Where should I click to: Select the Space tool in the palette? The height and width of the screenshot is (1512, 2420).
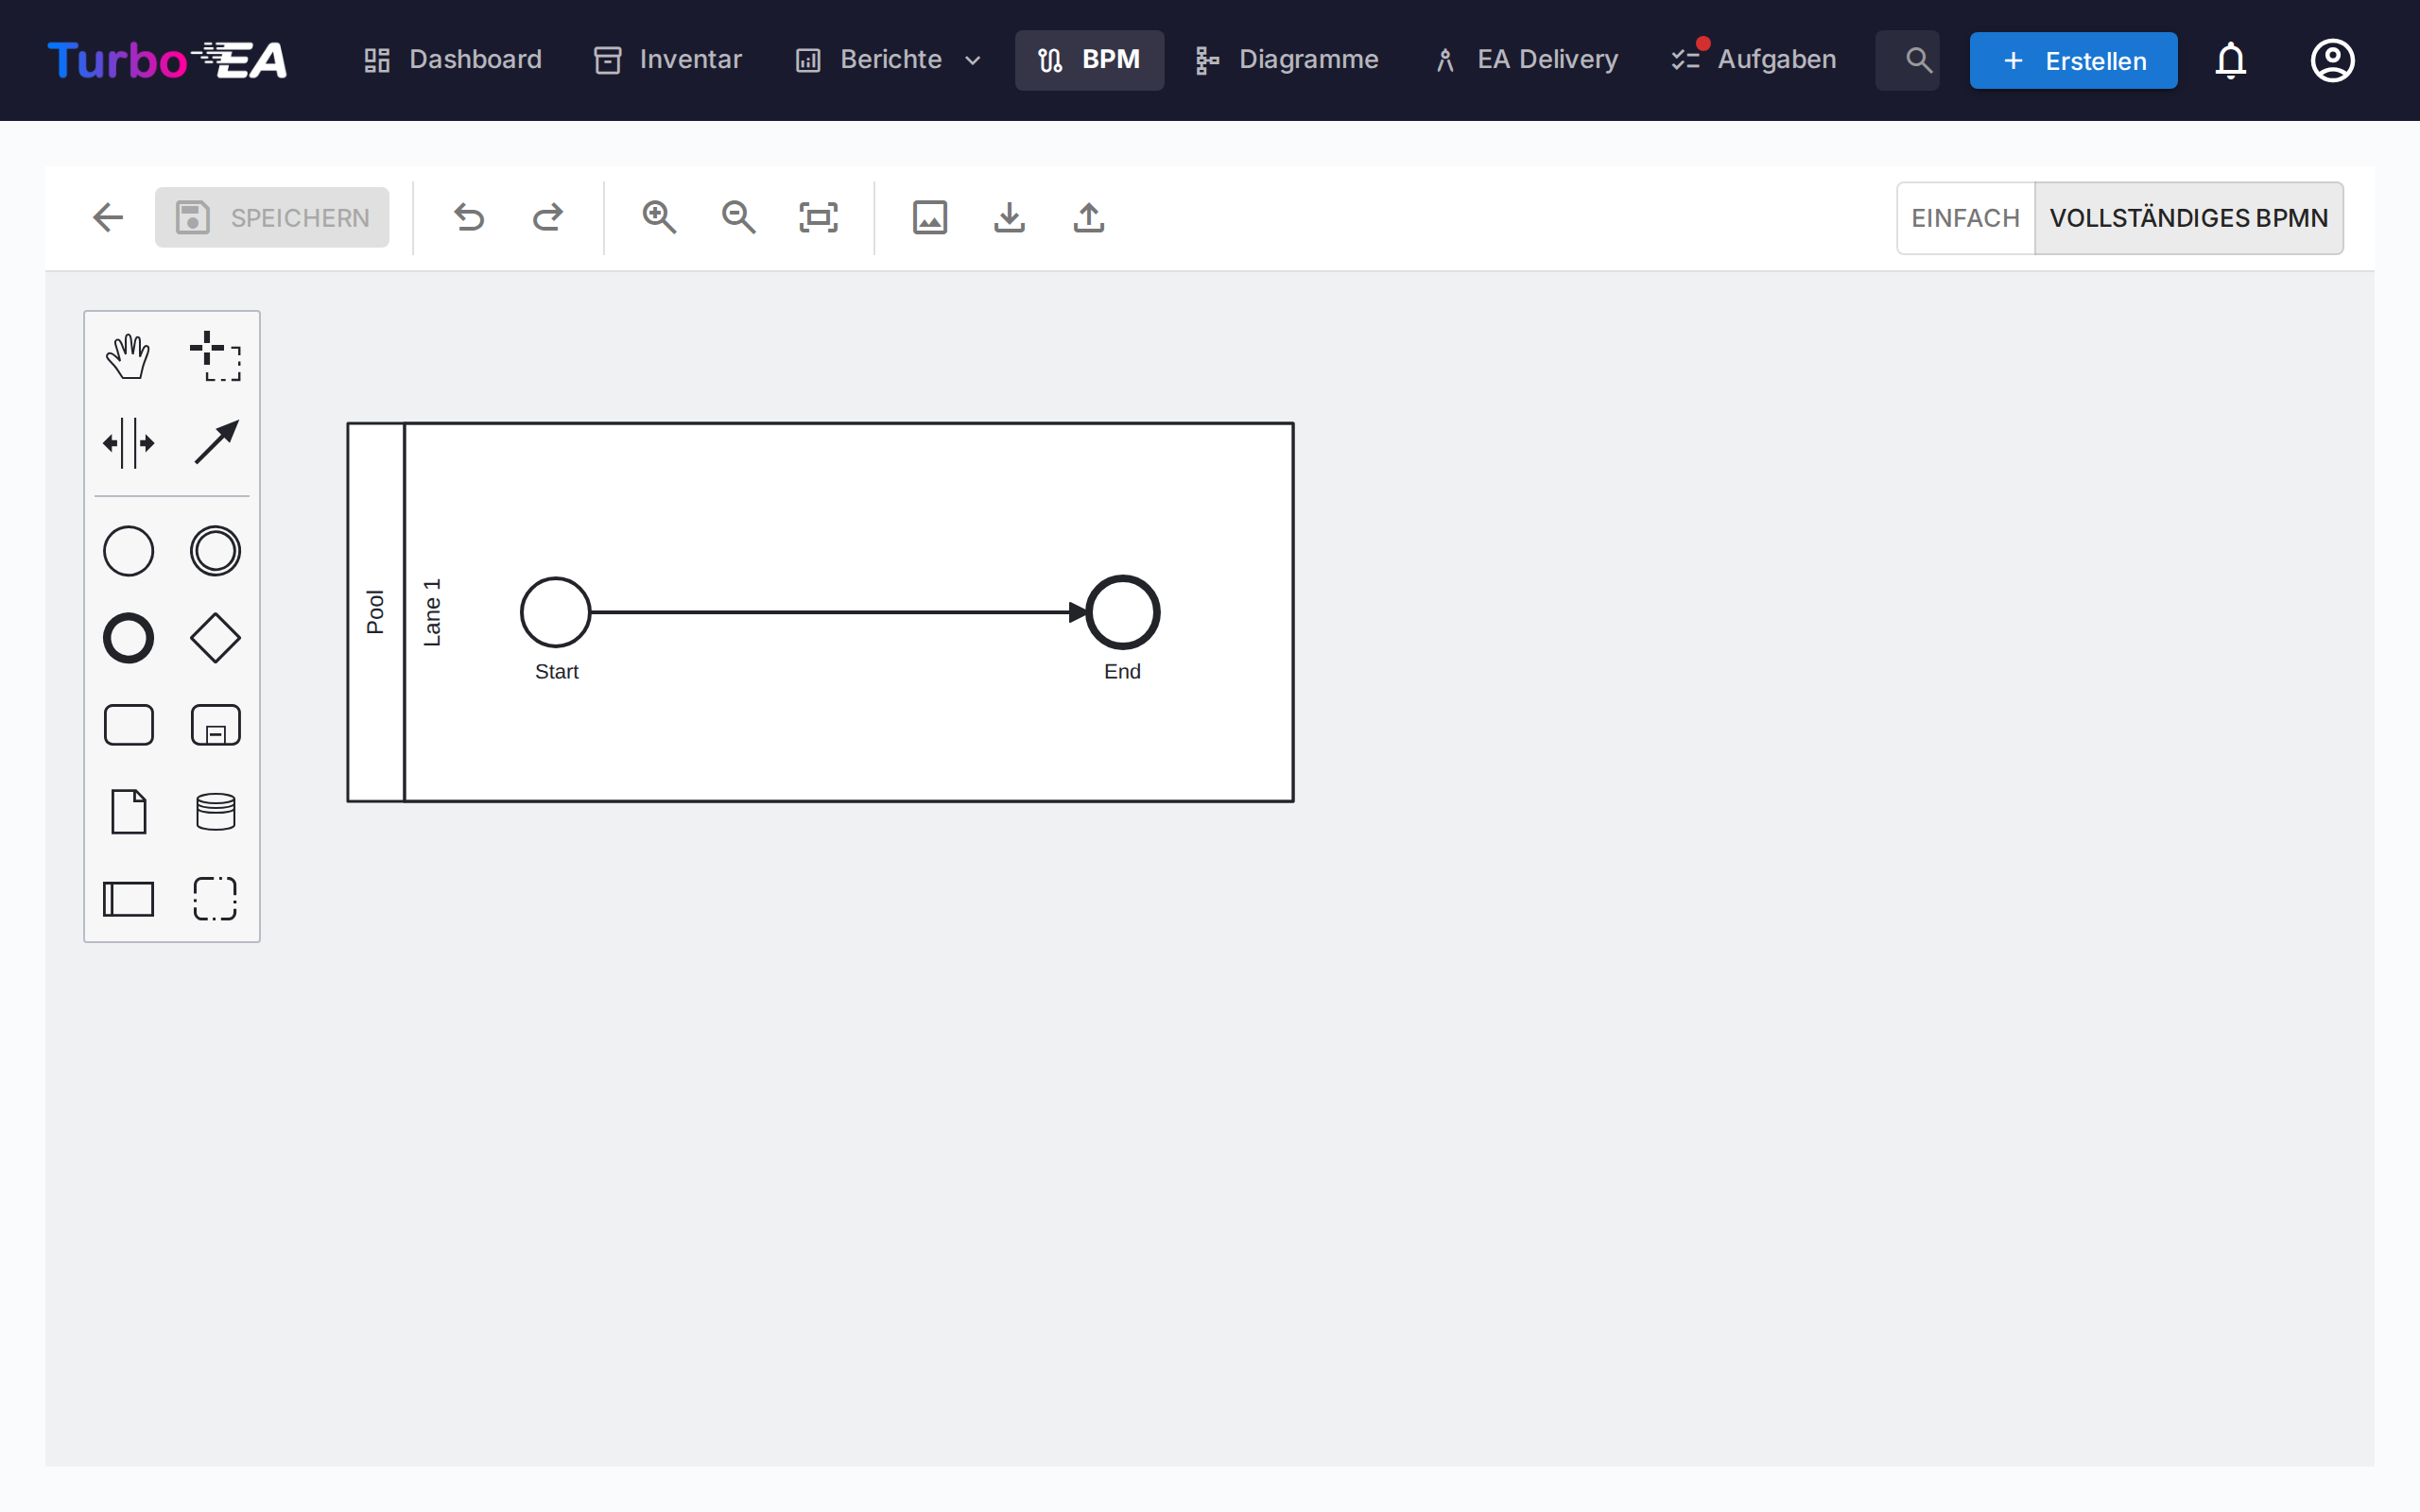coord(128,443)
